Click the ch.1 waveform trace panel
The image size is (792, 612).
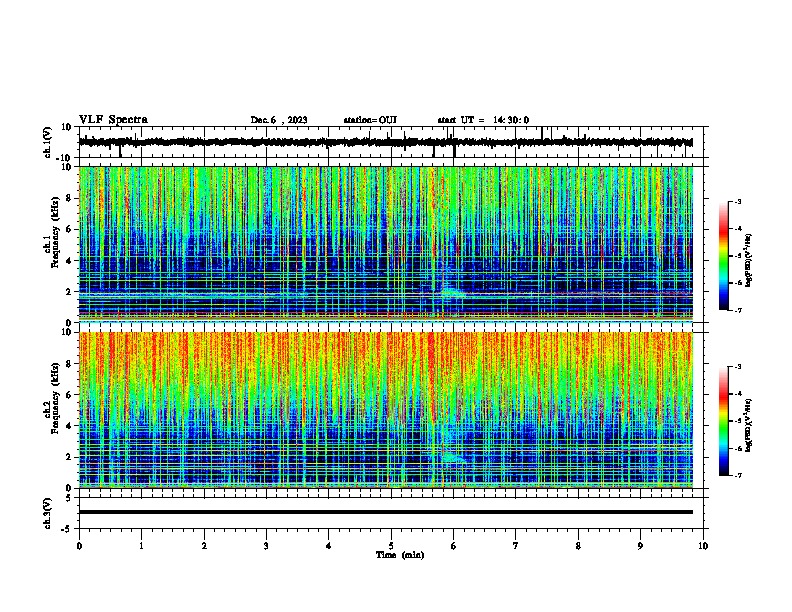391,142
